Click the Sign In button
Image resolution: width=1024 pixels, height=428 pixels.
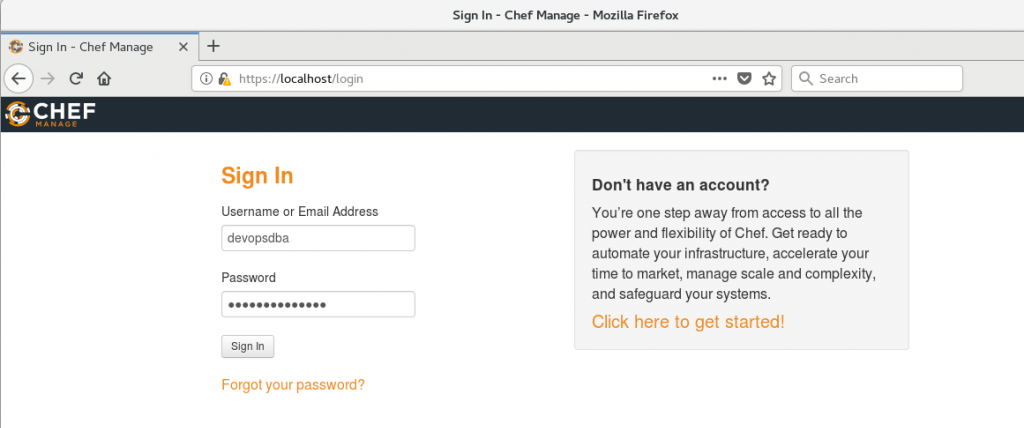pyautogui.click(x=248, y=346)
